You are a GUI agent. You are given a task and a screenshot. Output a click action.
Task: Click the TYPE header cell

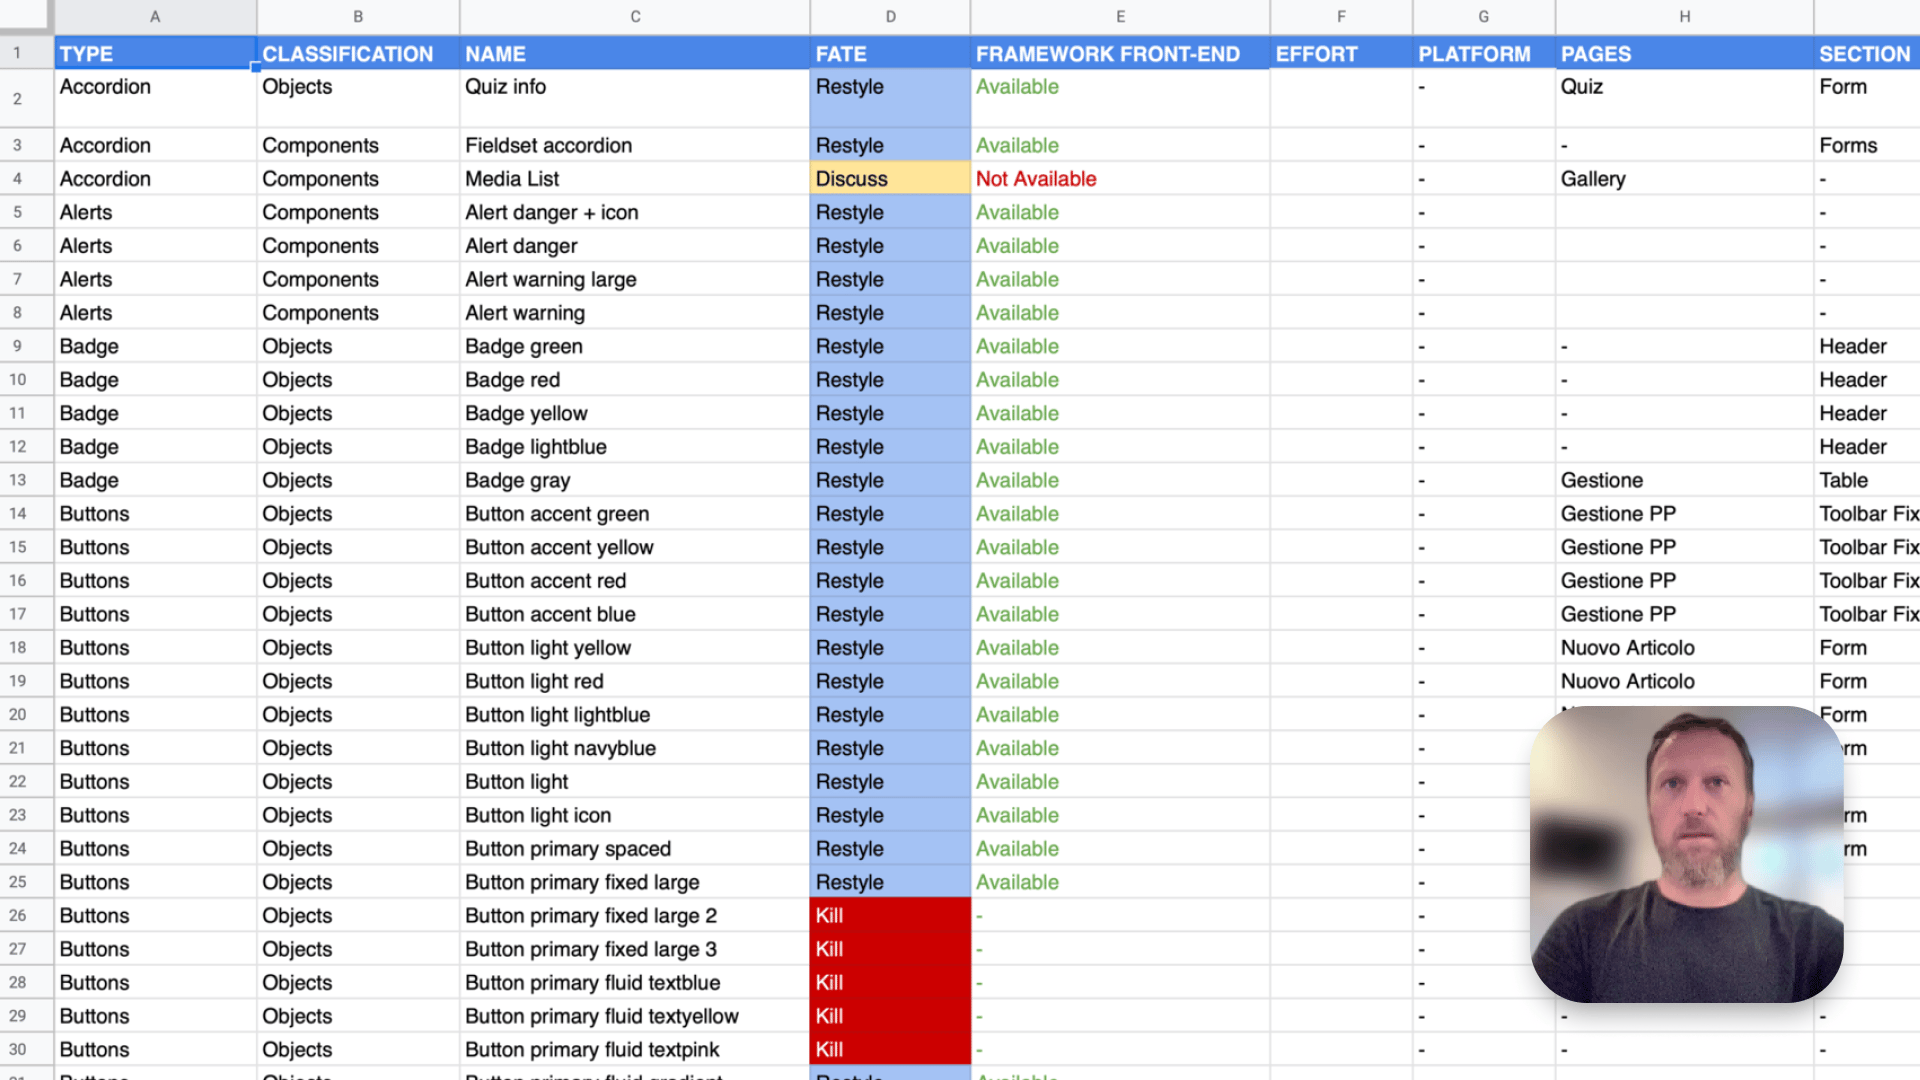click(155, 54)
